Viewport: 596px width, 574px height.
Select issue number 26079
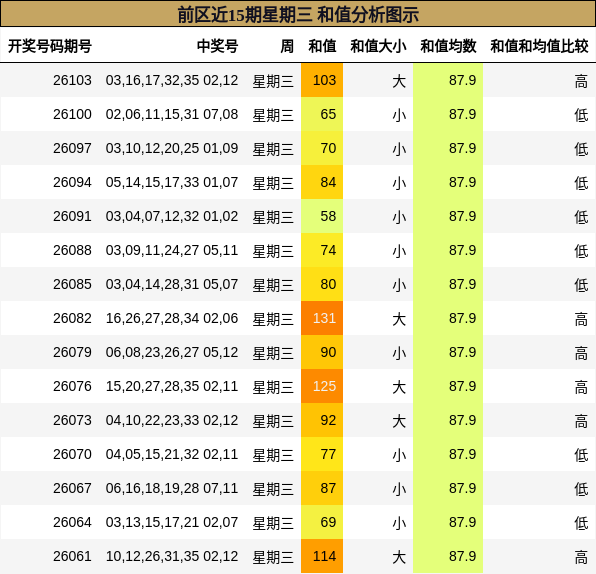tap(72, 352)
